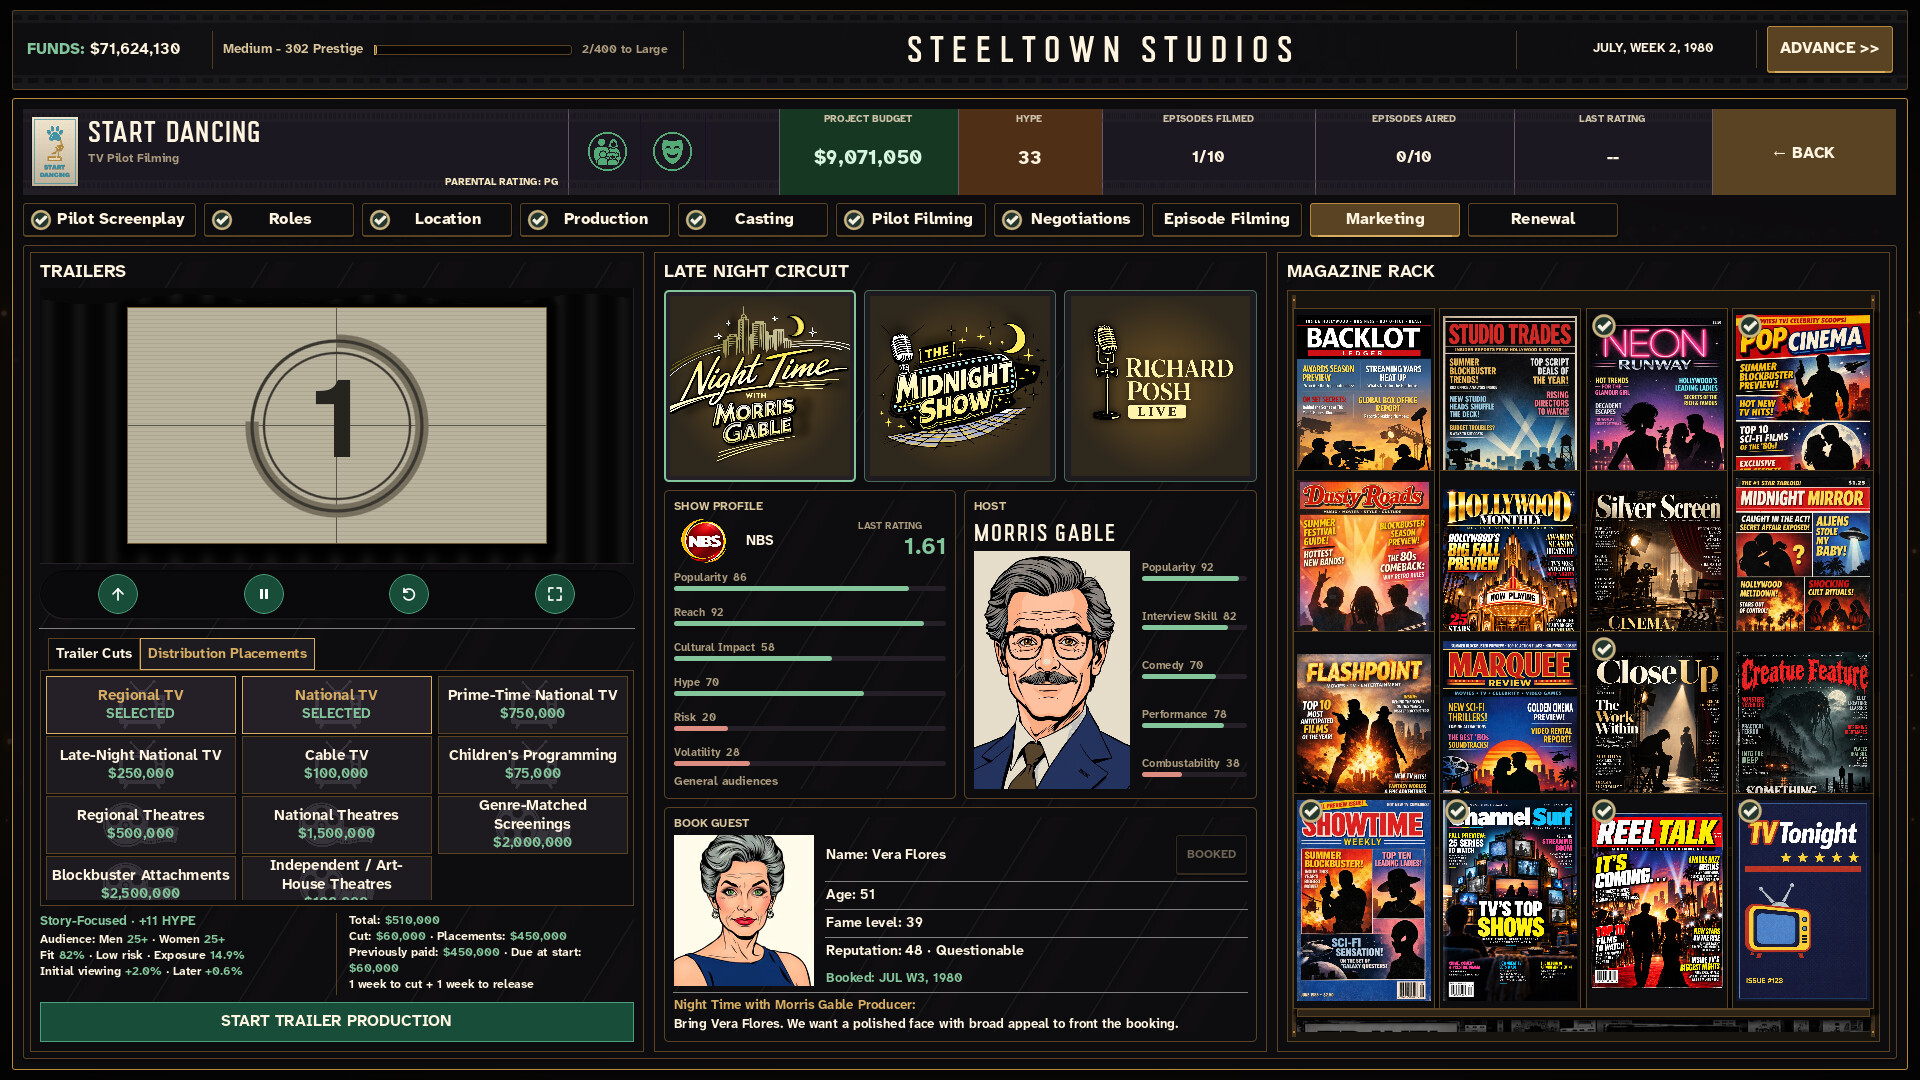Toggle Pop Cinema magazine selection
This screenshot has height=1080, width=1920.
(1803, 393)
